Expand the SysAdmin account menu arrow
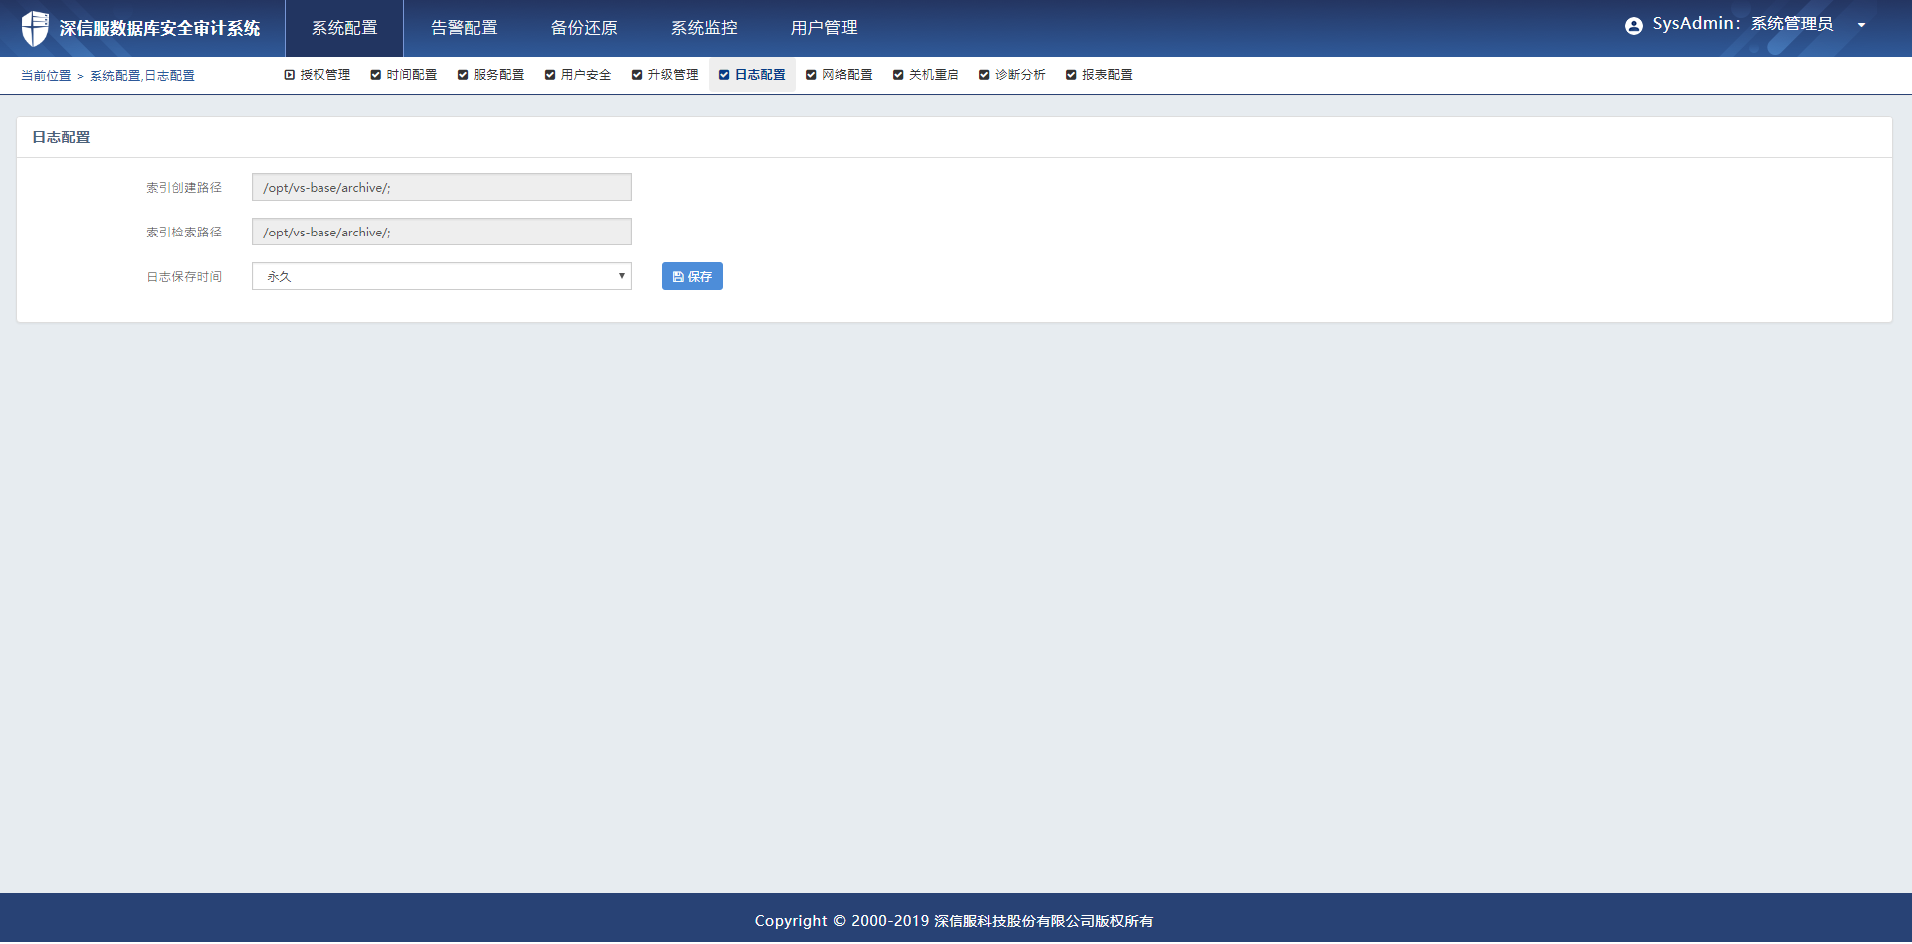This screenshot has width=1912, height=944. tap(1861, 26)
